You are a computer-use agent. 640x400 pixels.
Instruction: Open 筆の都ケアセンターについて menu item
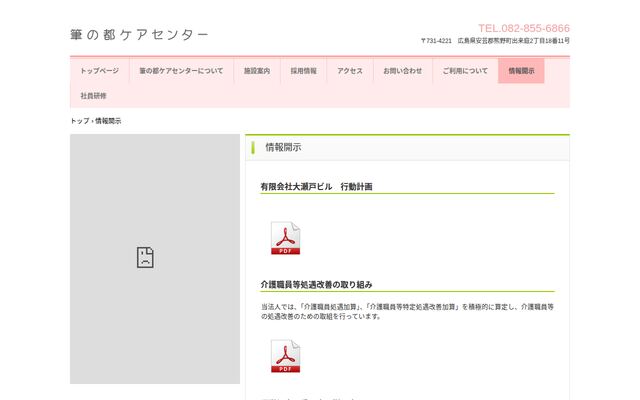coord(181,71)
